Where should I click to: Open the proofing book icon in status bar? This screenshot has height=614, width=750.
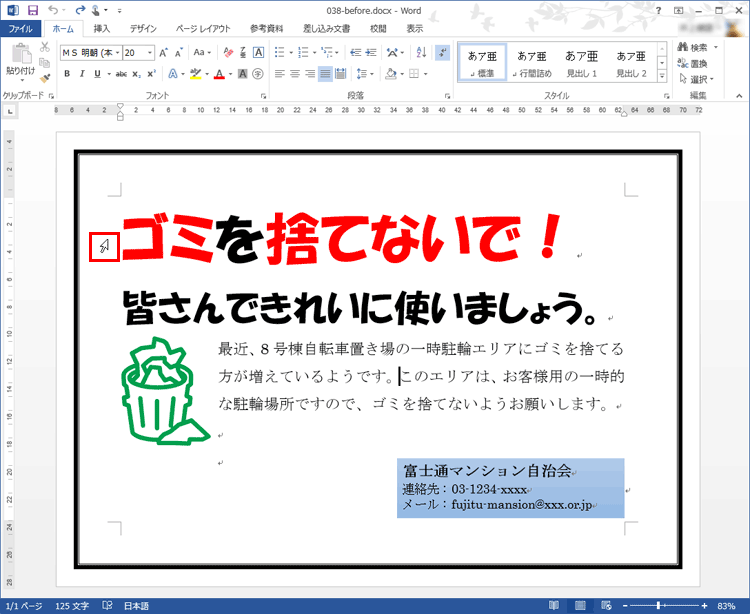(x=108, y=606)
